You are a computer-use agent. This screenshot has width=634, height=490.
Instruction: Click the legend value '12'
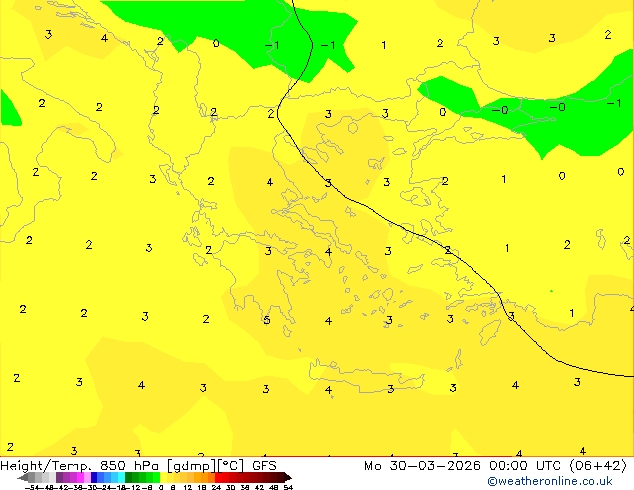(188, 487)
